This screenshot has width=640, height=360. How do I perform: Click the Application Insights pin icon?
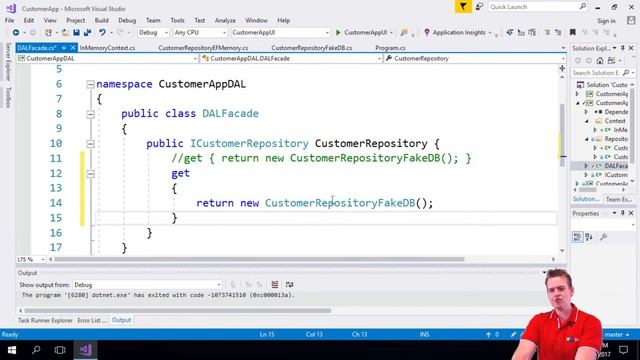tap(427, 32)
